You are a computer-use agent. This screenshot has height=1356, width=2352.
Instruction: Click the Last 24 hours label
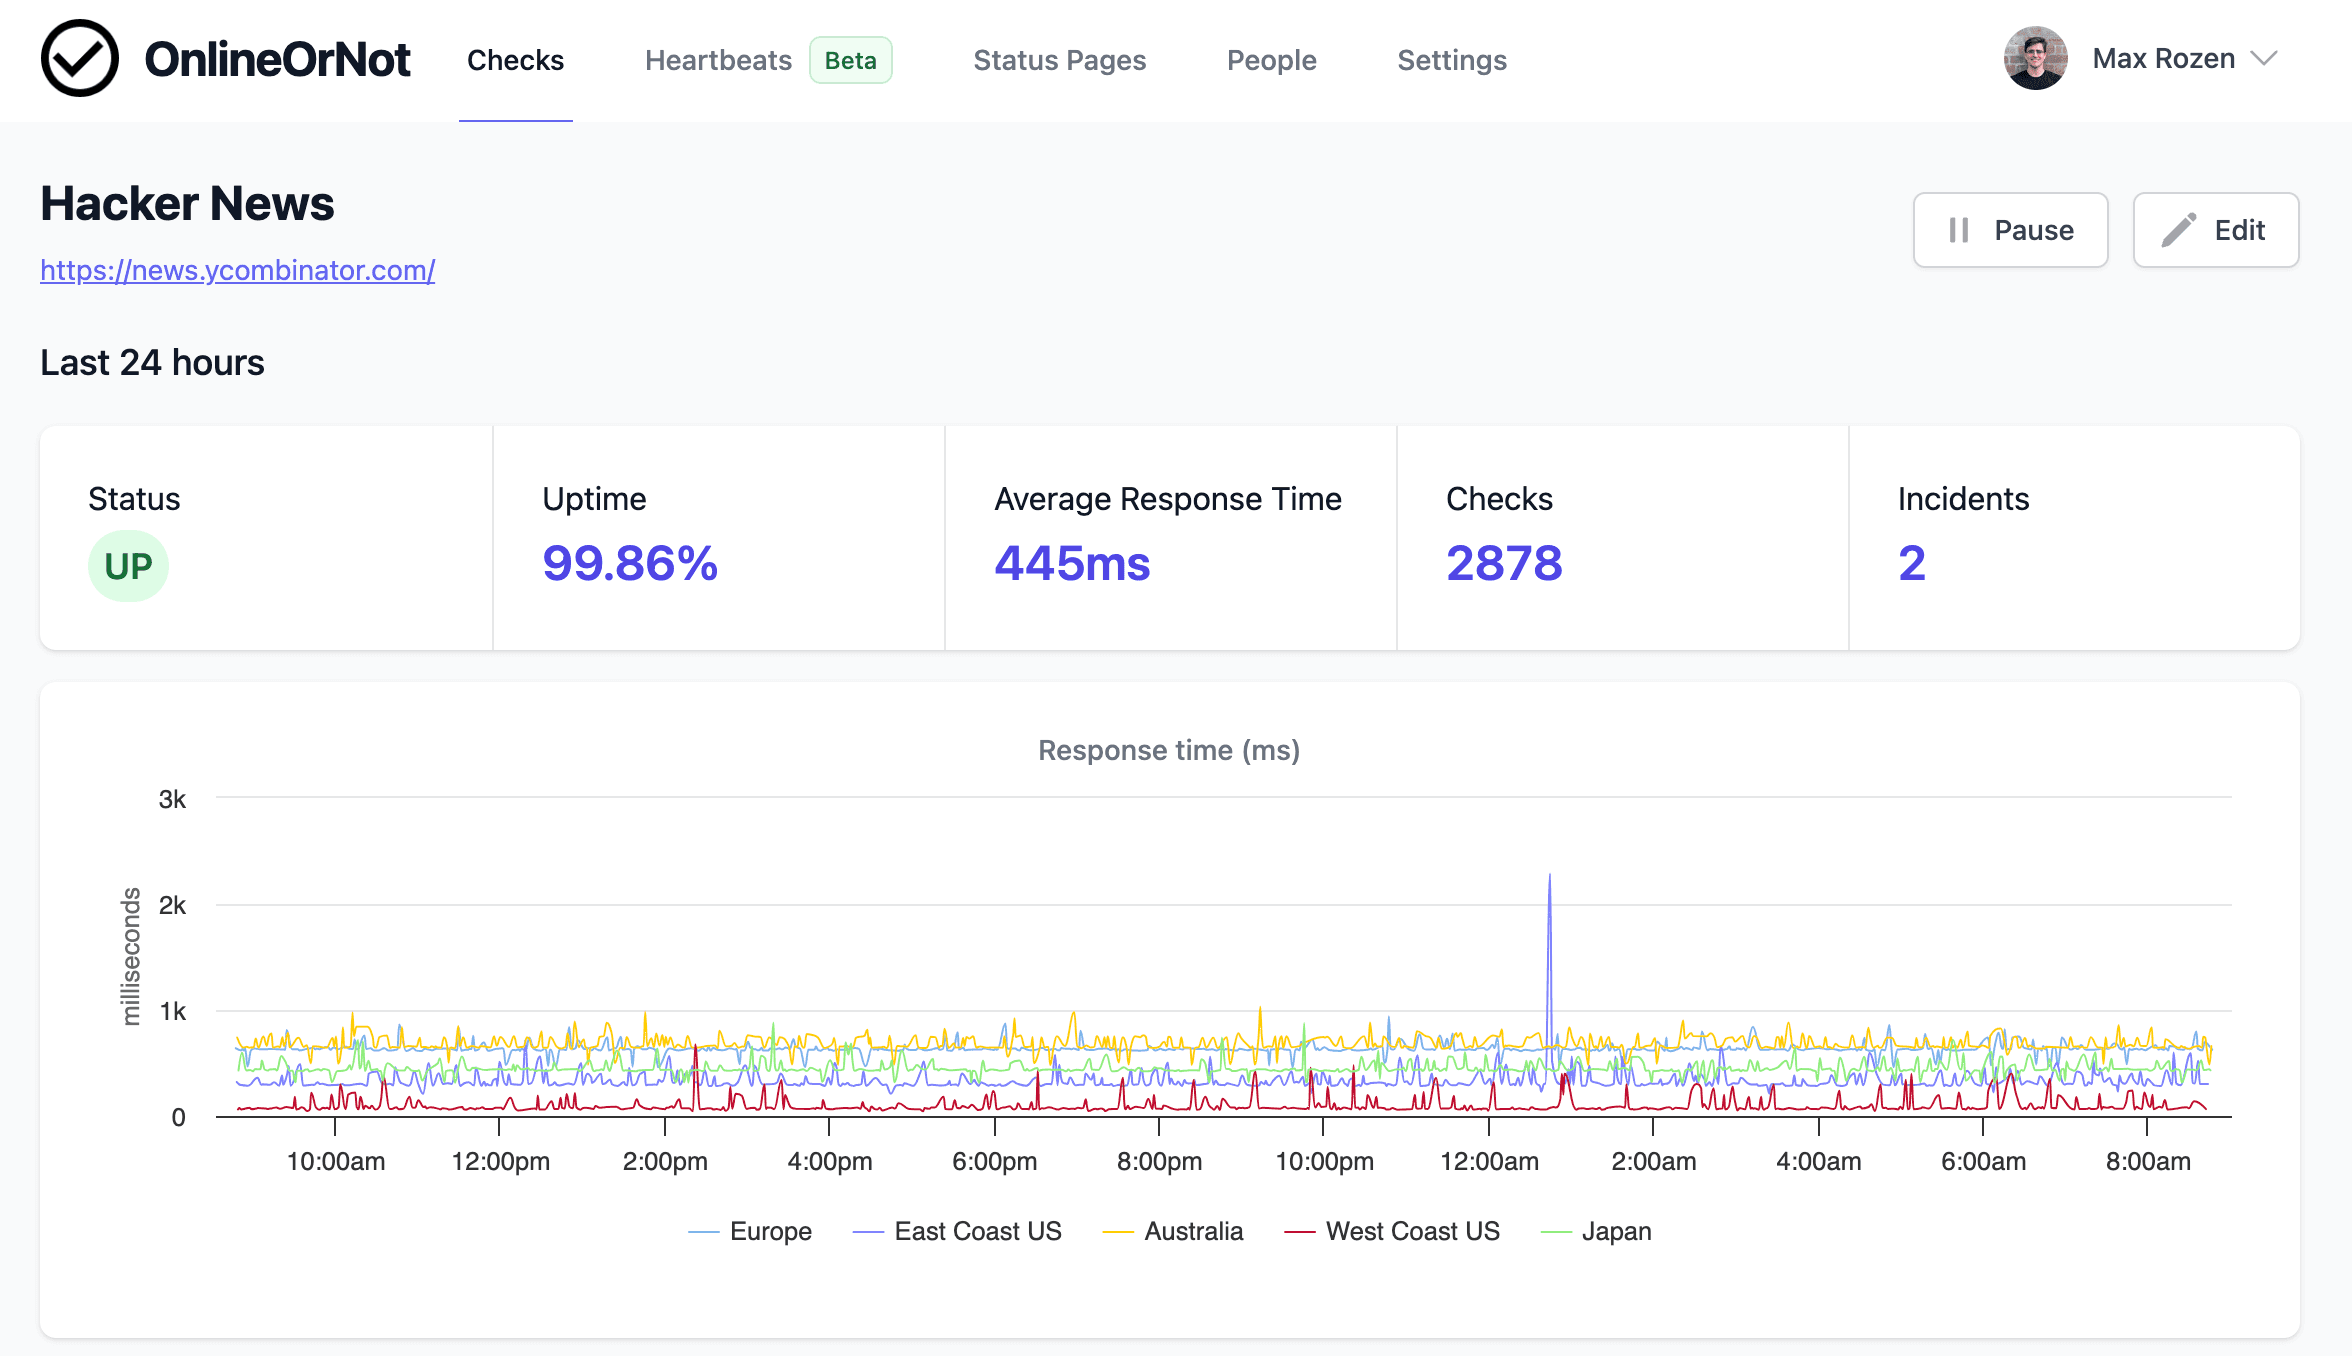[x=152, y=362]
